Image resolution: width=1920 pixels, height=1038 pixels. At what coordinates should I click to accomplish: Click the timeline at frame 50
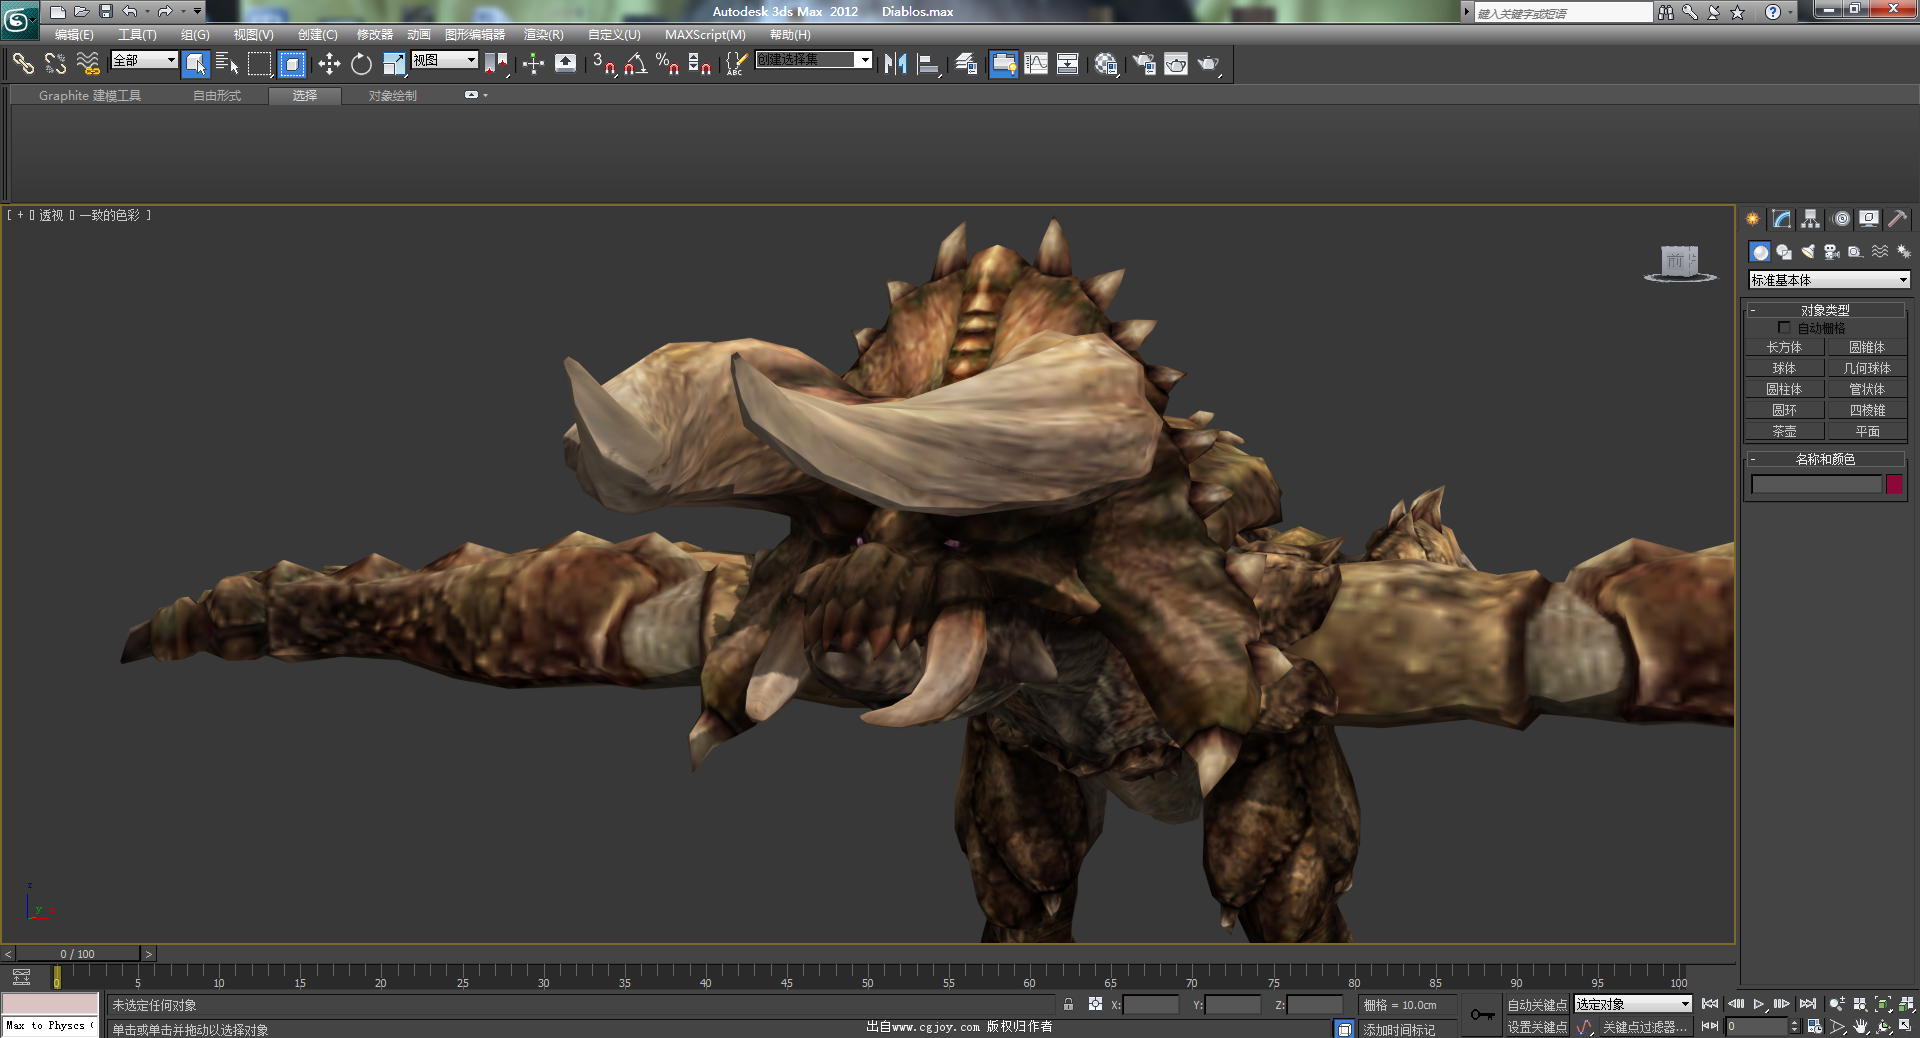point(867,975)
